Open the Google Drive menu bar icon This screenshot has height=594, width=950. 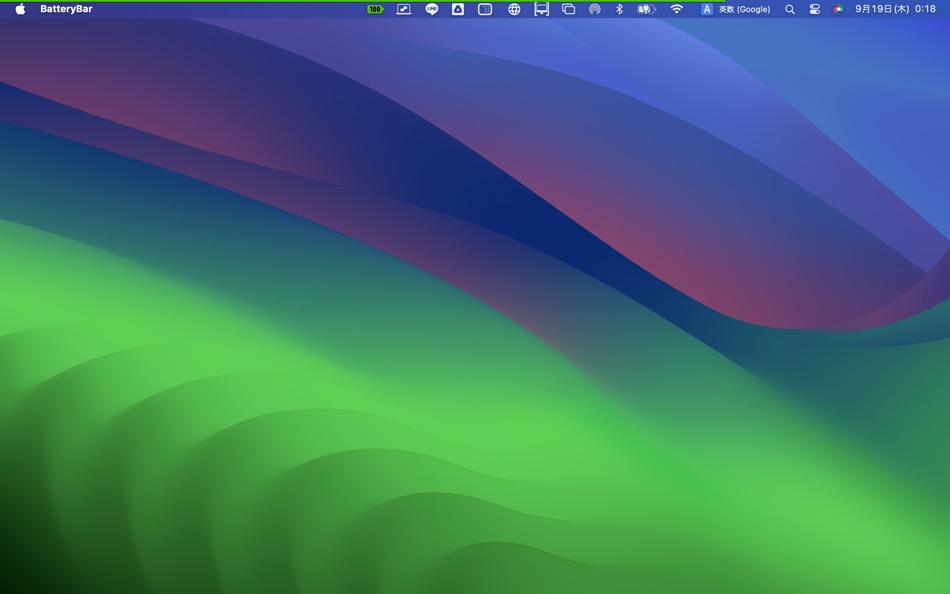[x=458, y=9]
